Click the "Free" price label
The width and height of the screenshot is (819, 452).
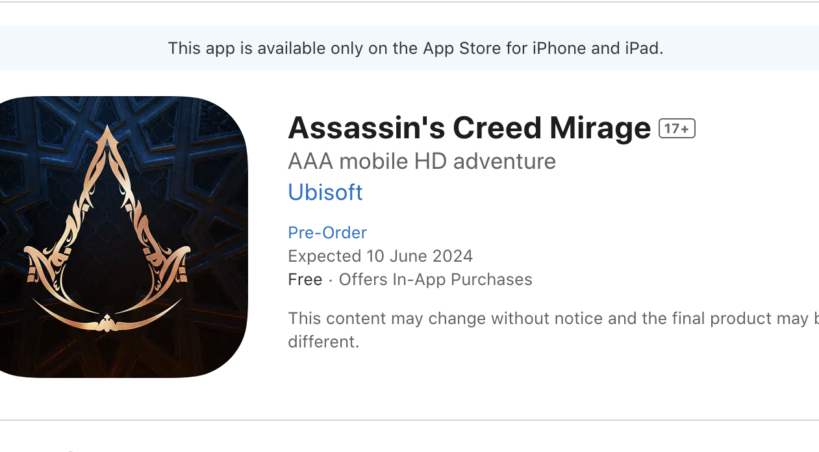point(305,280)
